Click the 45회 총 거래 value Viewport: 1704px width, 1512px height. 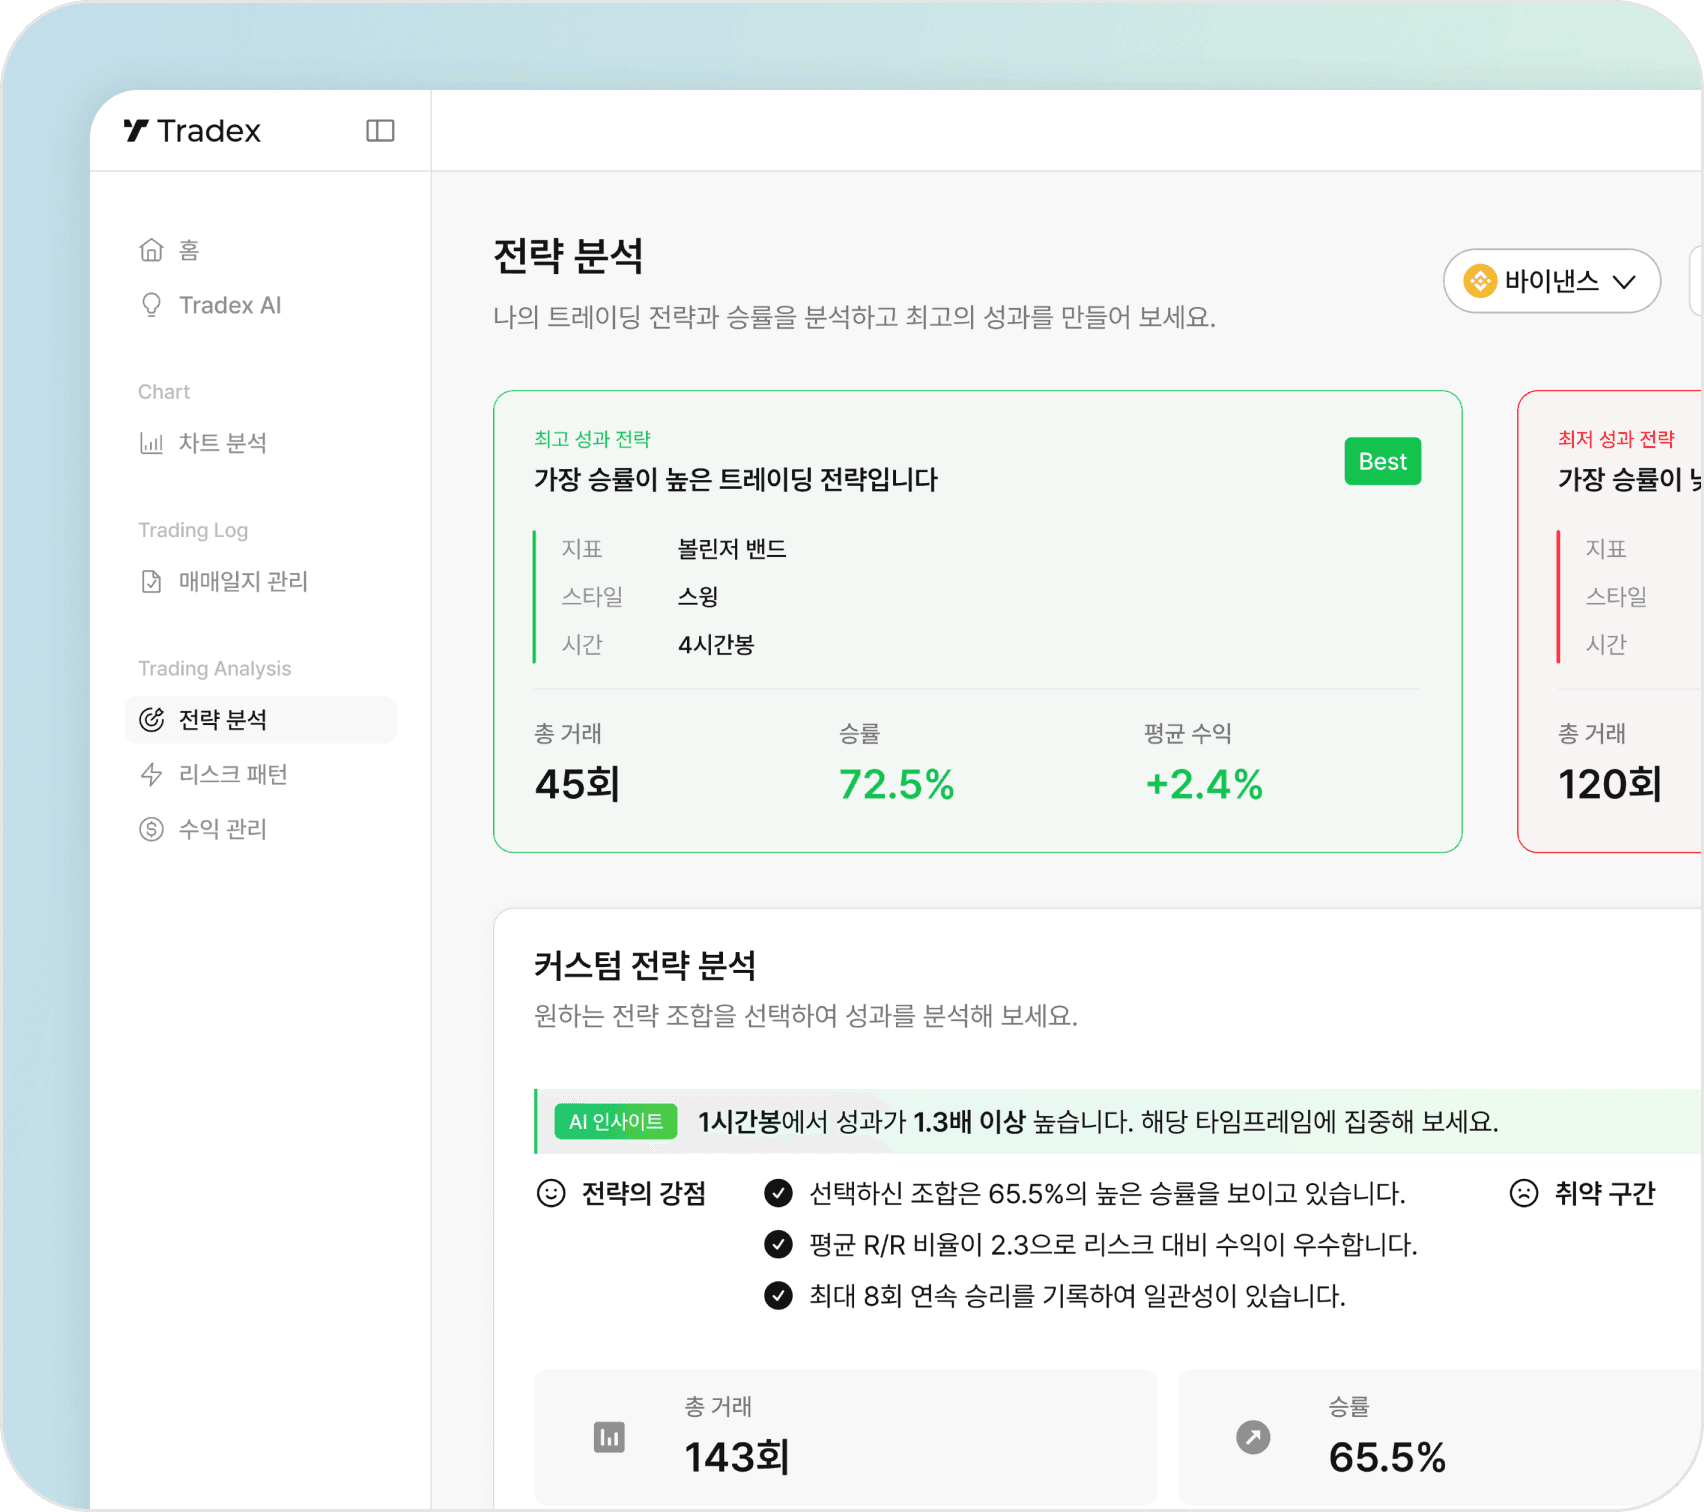tap(578, 784)
